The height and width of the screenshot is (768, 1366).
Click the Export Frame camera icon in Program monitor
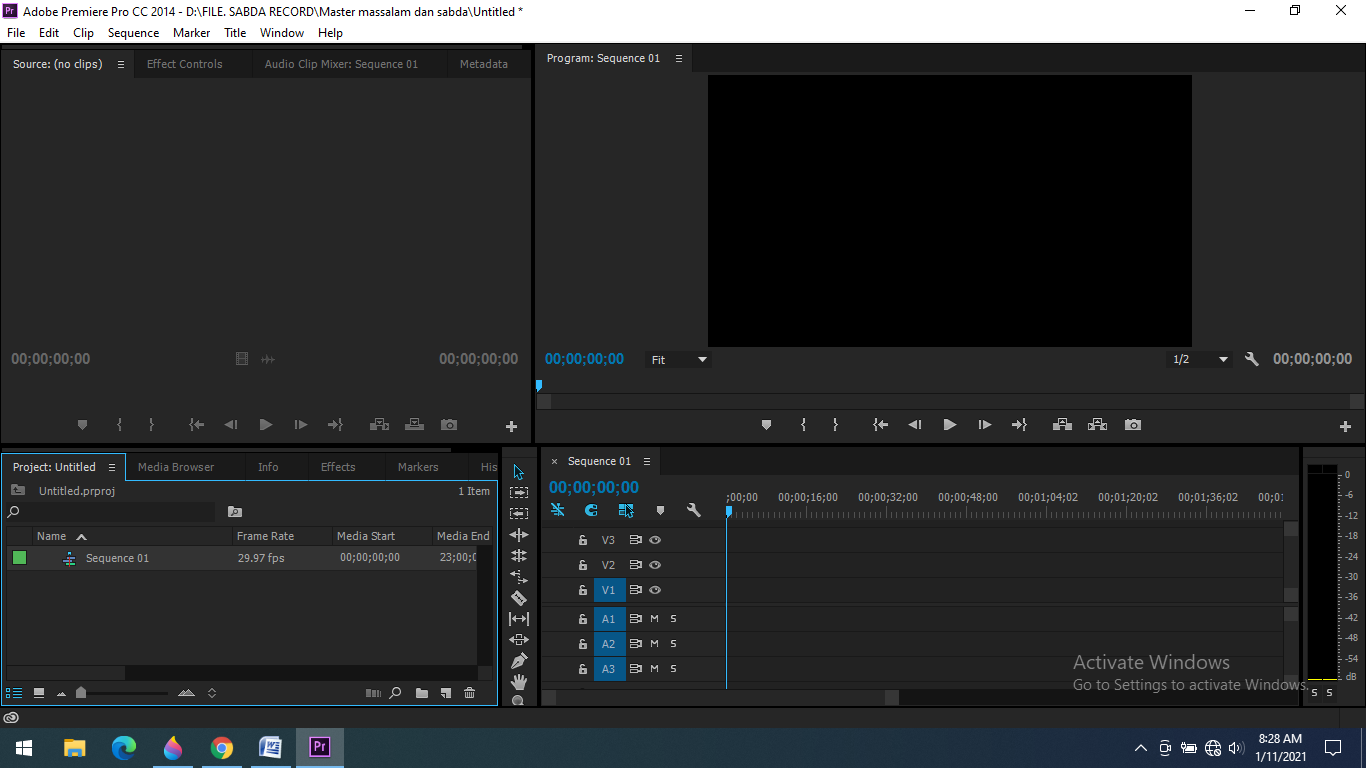tap(1132, 425)
